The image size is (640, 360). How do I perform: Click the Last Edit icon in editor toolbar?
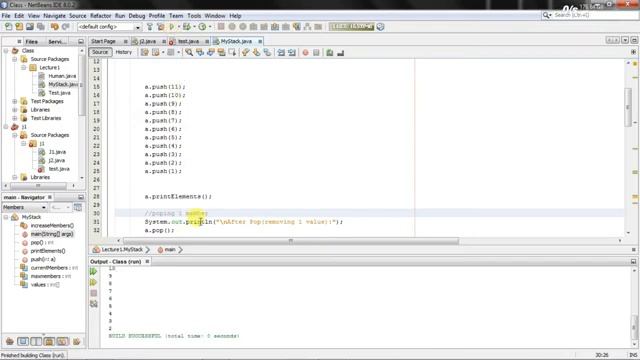click(145, 53)
